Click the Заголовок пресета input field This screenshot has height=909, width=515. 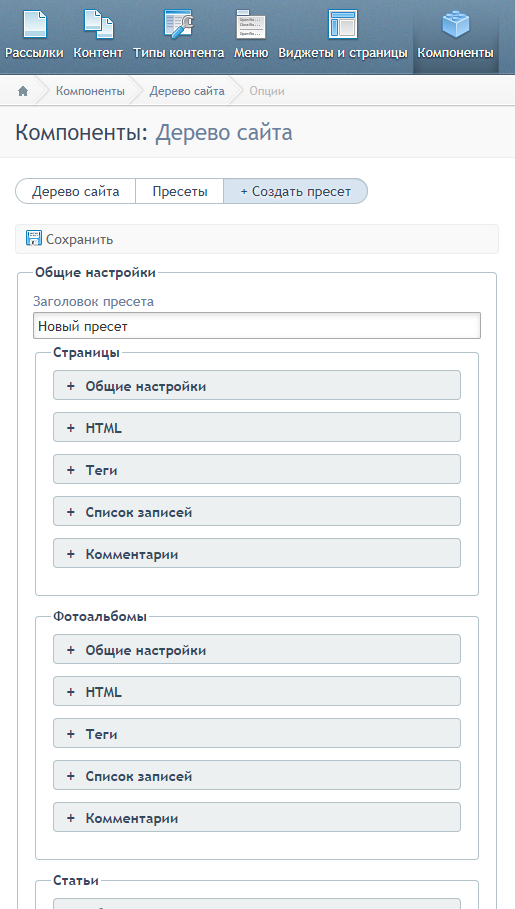pyautogui.click(x=257, y=326)
